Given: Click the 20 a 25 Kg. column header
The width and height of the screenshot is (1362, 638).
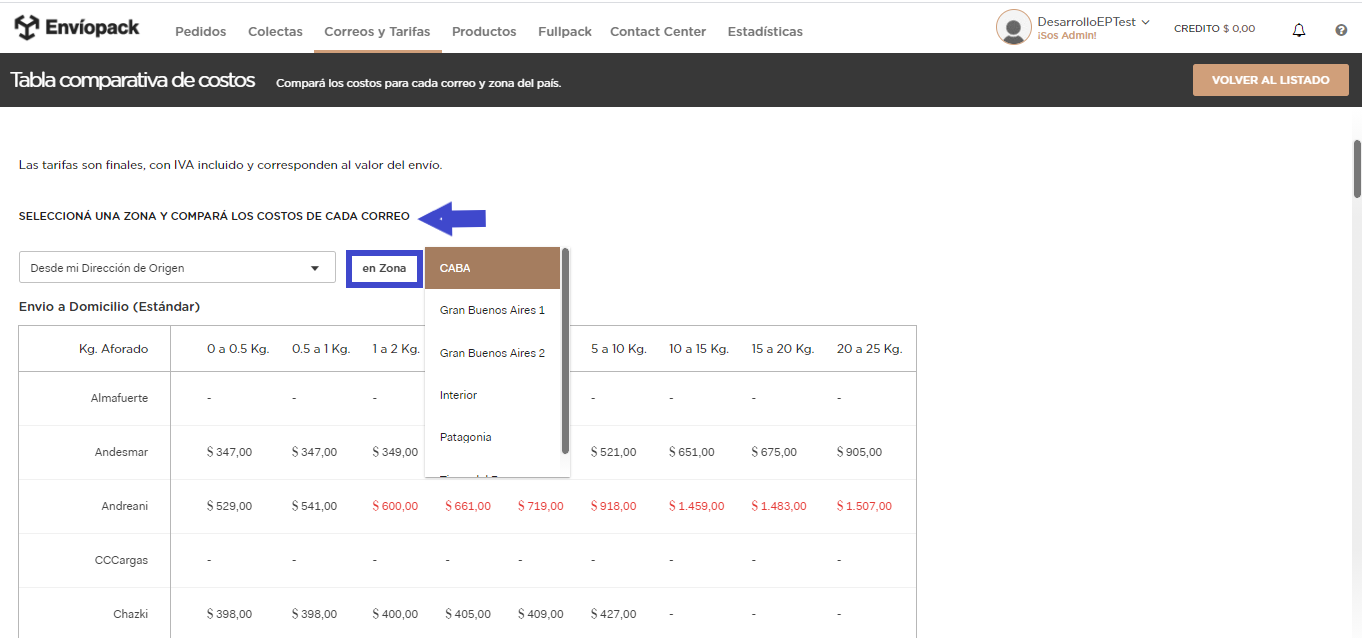Looking at the screenshot, I should (869, 349).
